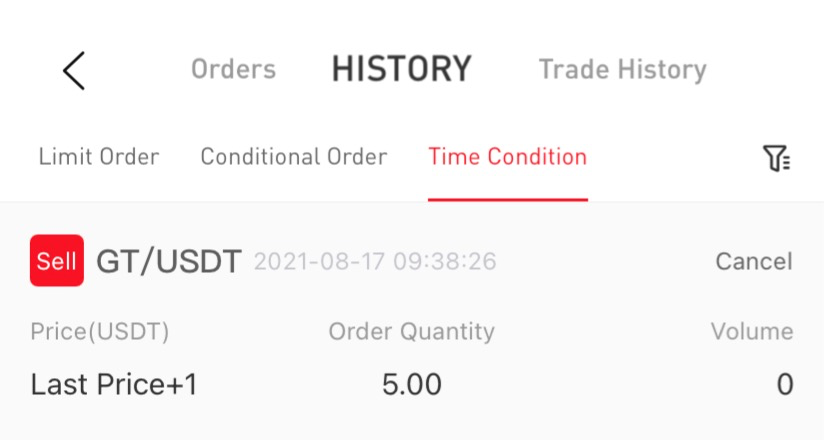
Task: Open the Trade History tab
Action: [x=622, y=70]
